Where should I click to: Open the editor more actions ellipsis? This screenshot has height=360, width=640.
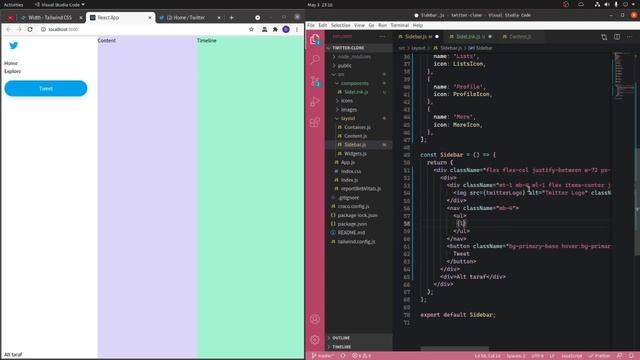[x=629, y=37]
